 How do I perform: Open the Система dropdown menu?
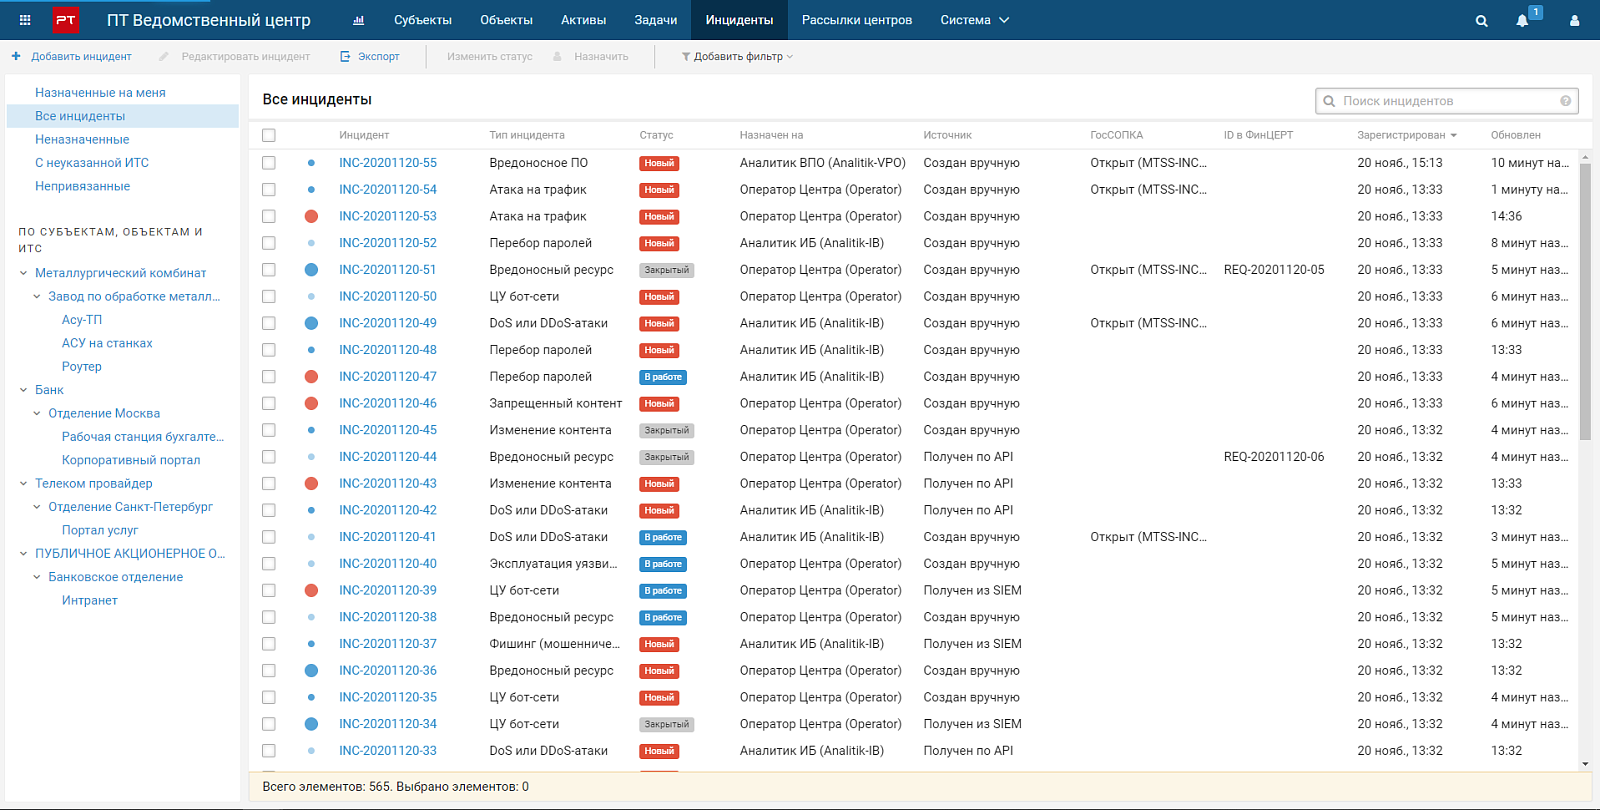pos(975,20)
